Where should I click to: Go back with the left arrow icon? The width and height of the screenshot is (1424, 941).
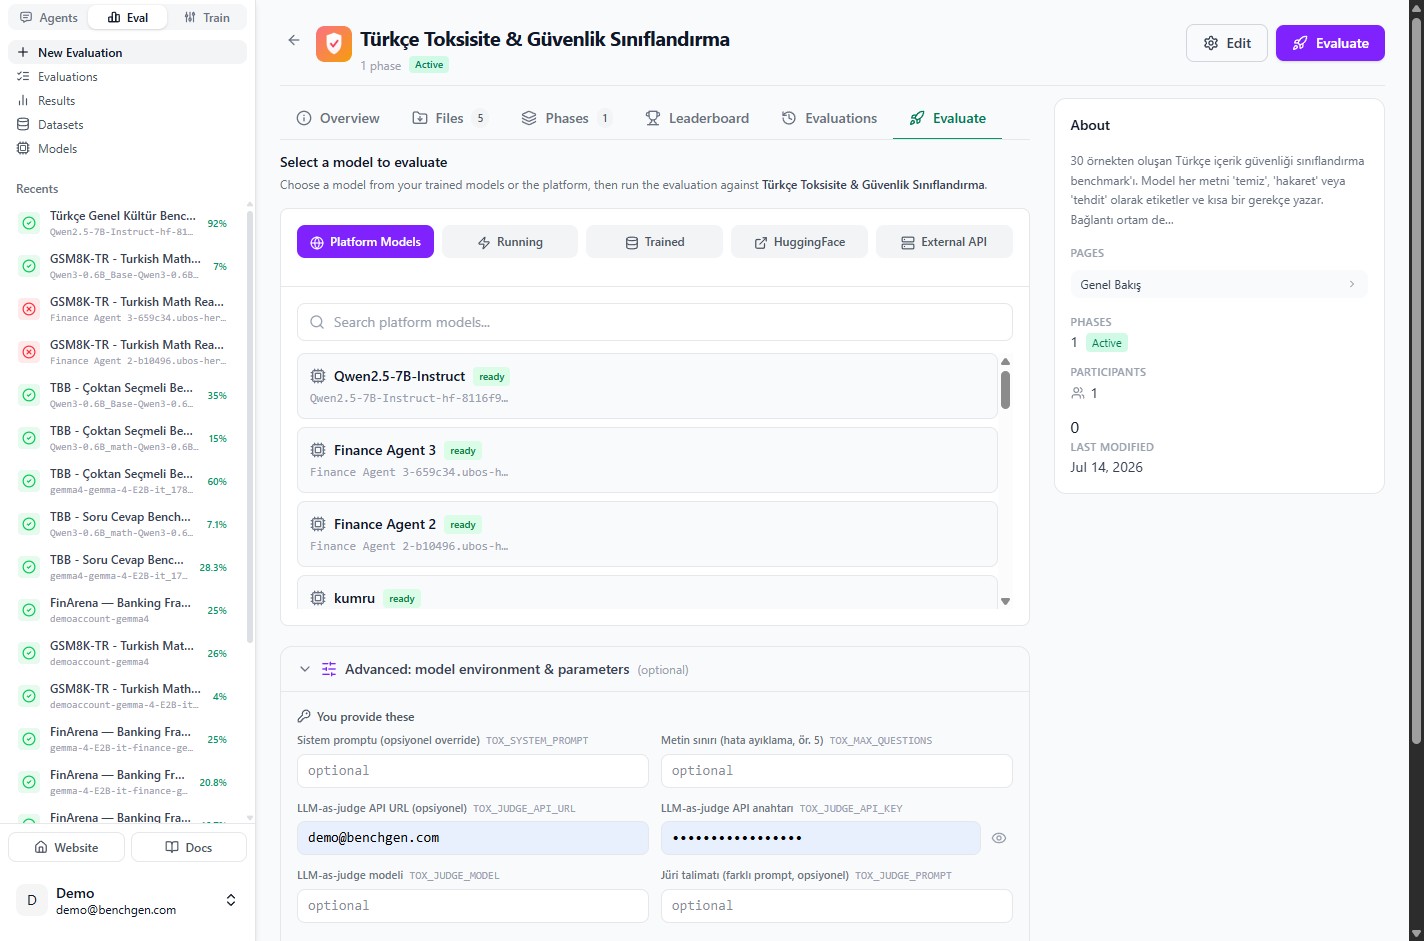(294, 40)
